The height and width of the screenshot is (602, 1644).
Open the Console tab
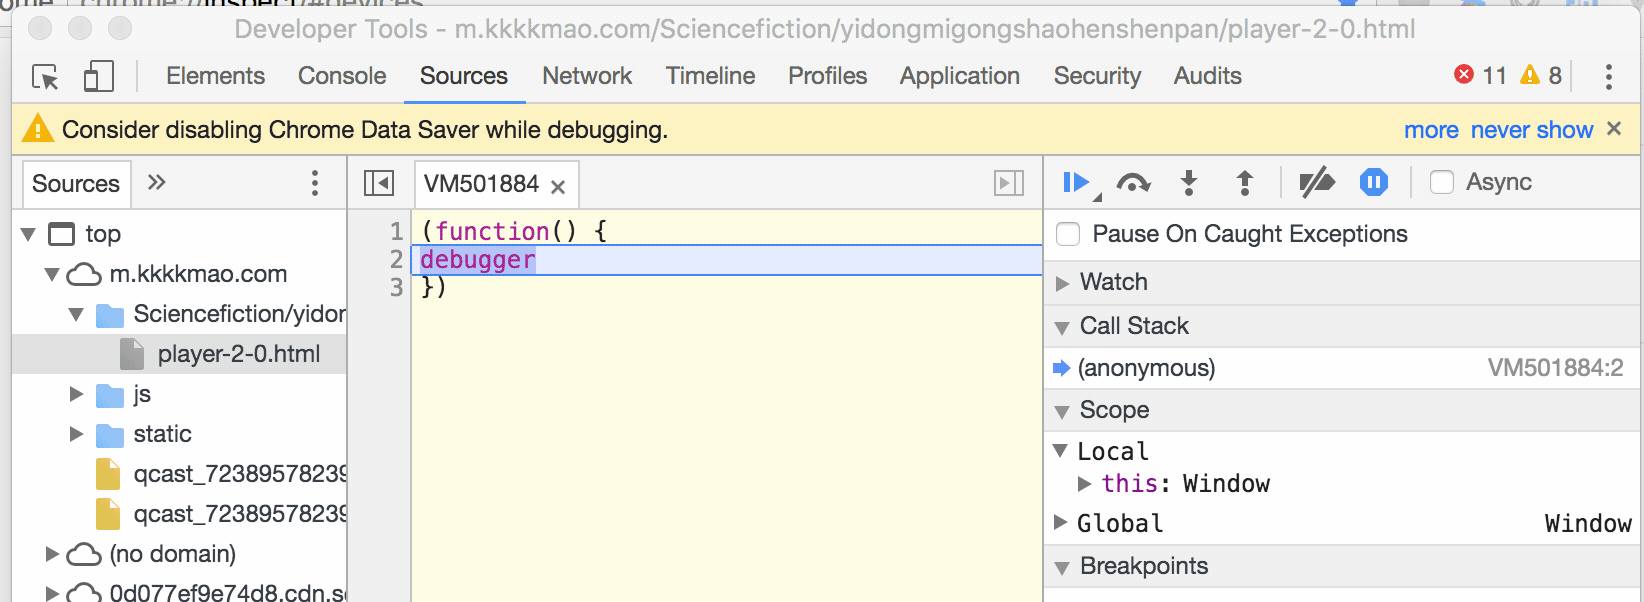coord(342,76)
